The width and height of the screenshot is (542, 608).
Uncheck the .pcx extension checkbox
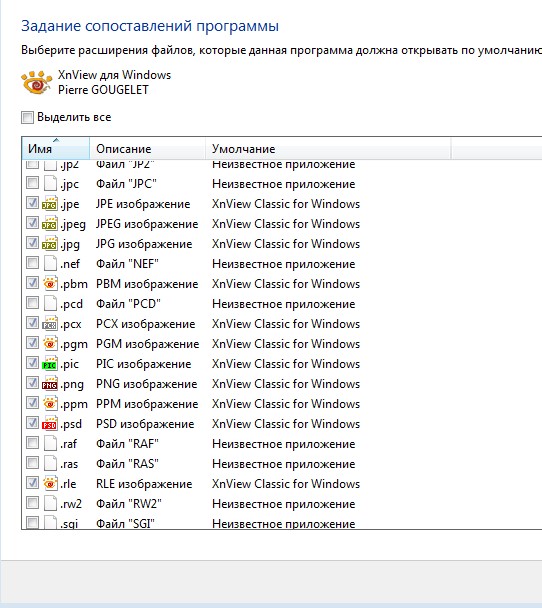pyautogui.click(x=32, y=323)
